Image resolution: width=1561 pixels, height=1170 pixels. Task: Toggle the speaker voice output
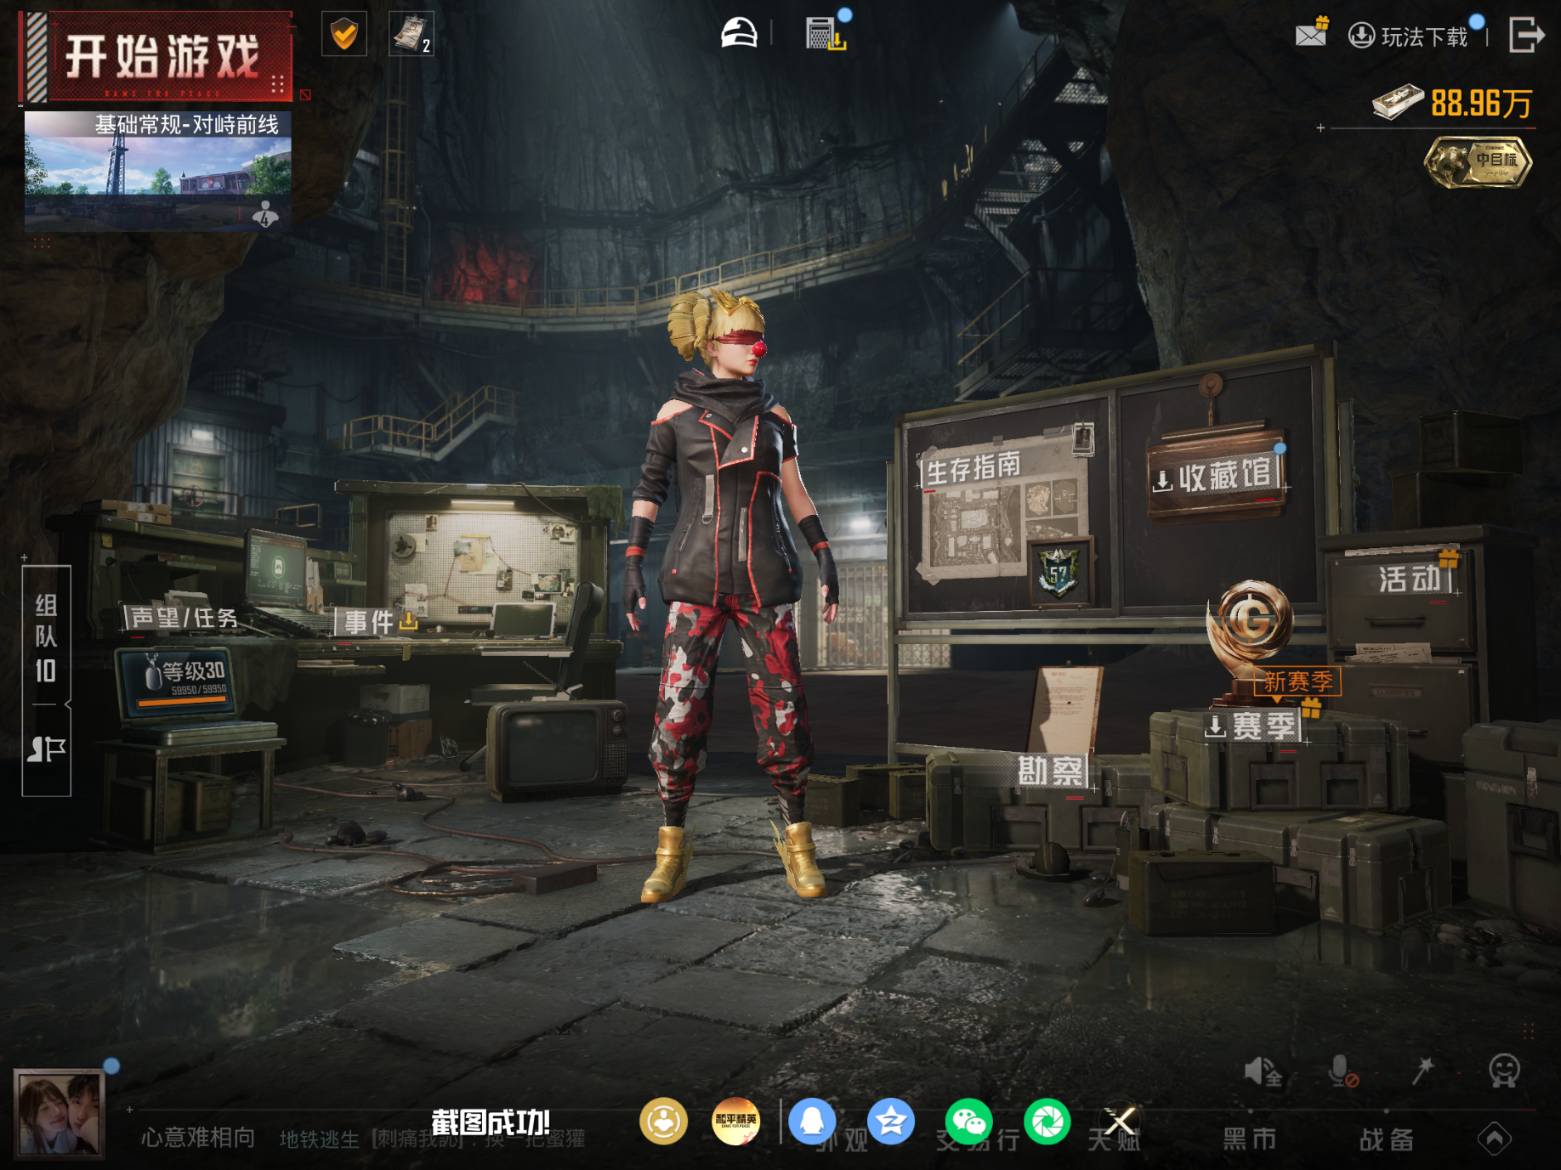[1263, 1072]
